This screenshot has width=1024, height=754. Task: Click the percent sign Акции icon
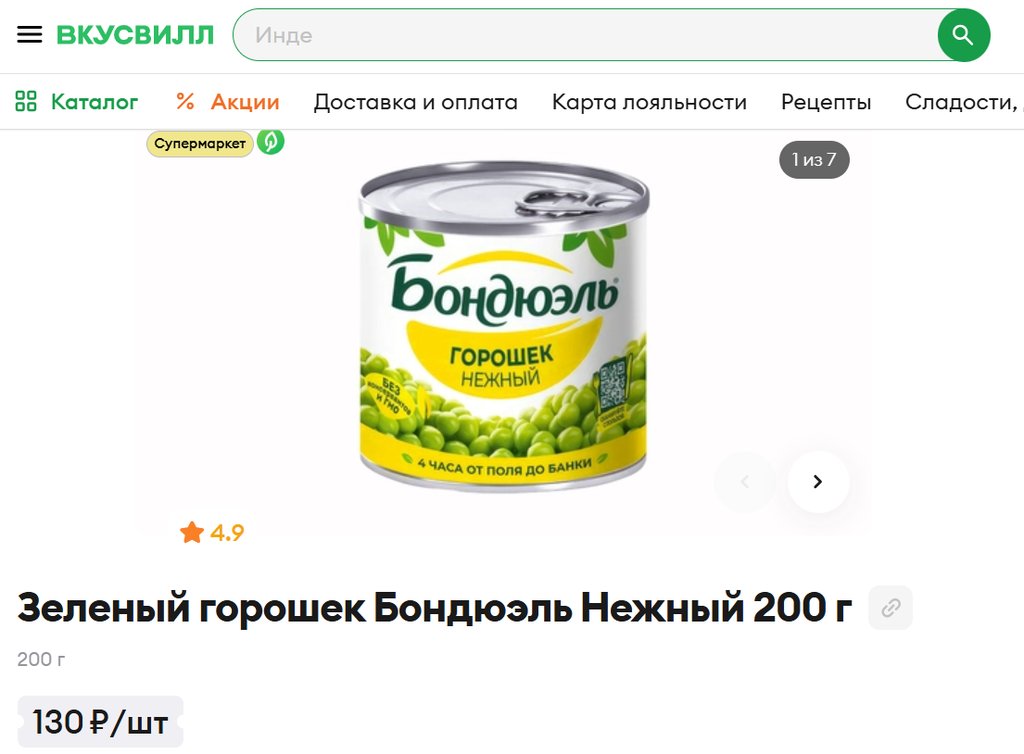[x=185, y=101]
